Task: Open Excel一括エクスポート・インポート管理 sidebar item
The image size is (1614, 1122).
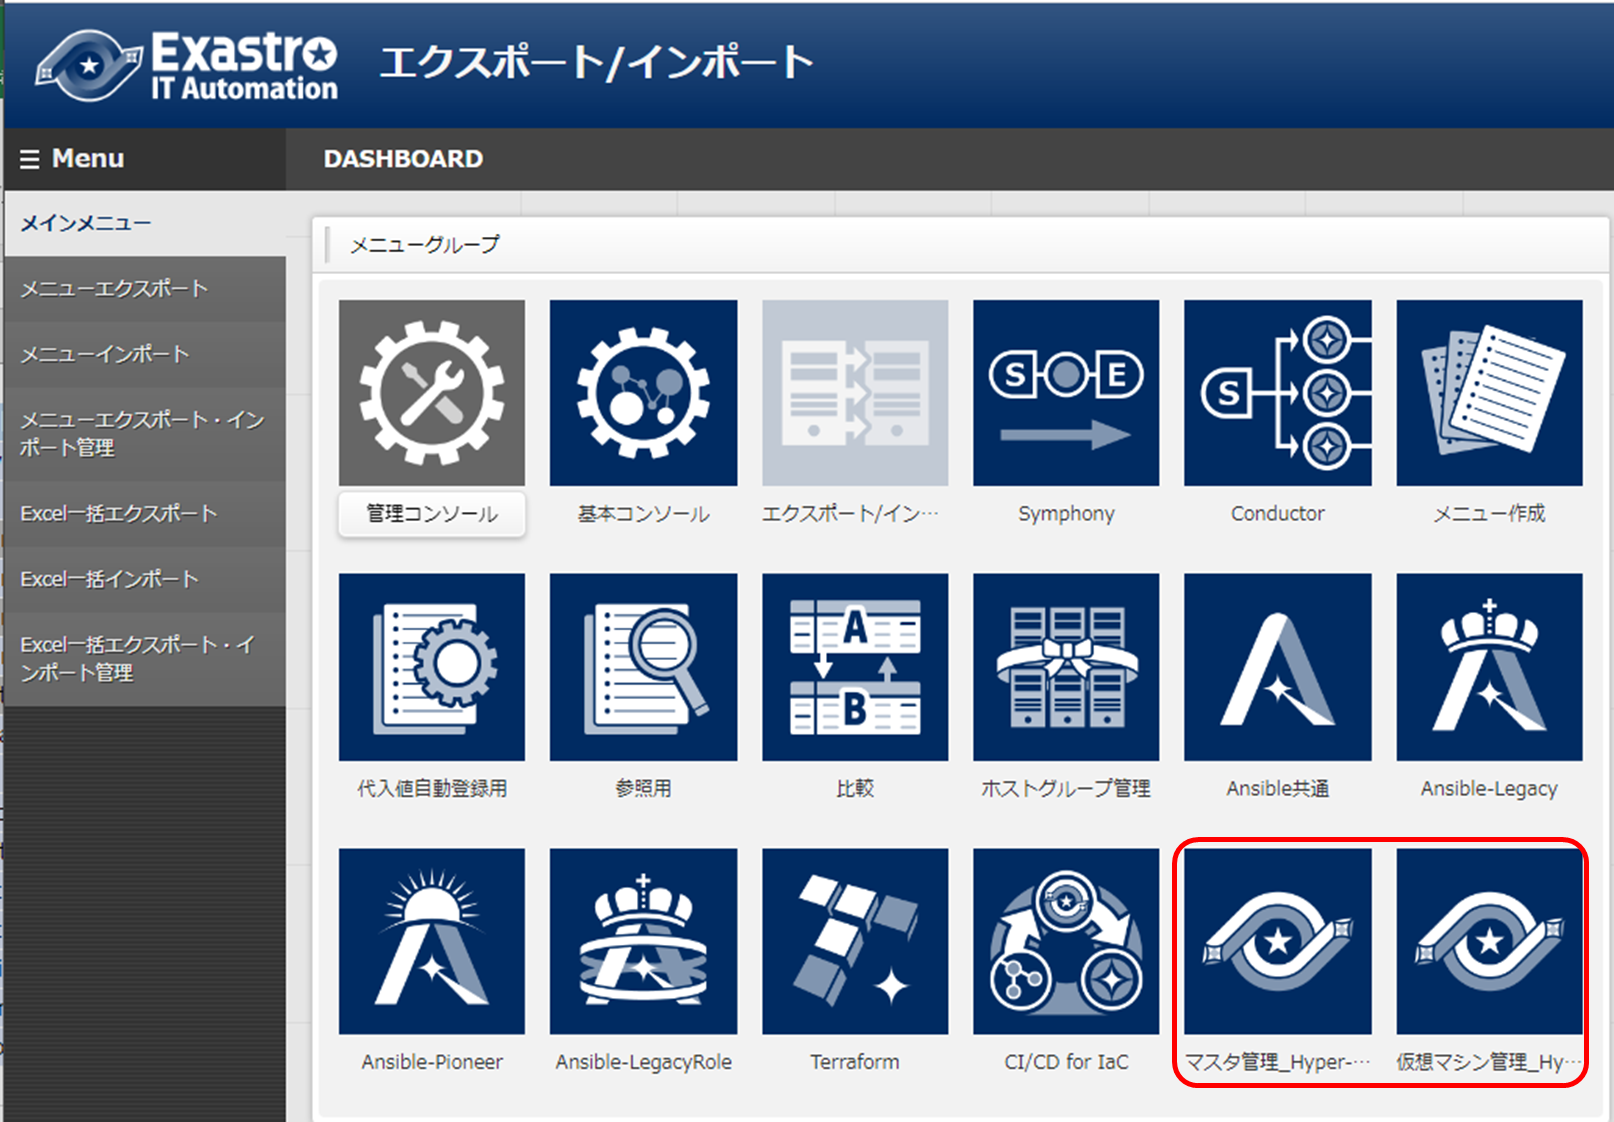Action: pyautogui.click(x=145, y=659)
